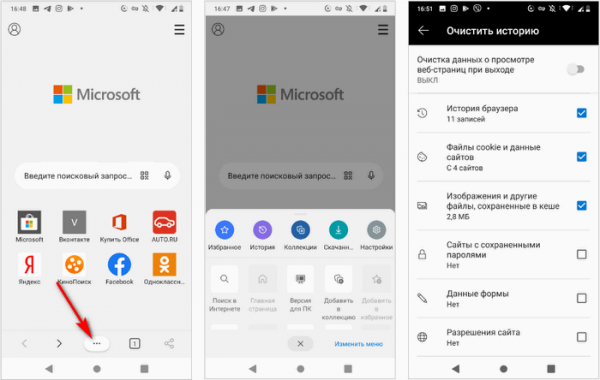Open КиноПоиск shortcut tile
Viewport: 600px width, 380px height.
[74, 269]
